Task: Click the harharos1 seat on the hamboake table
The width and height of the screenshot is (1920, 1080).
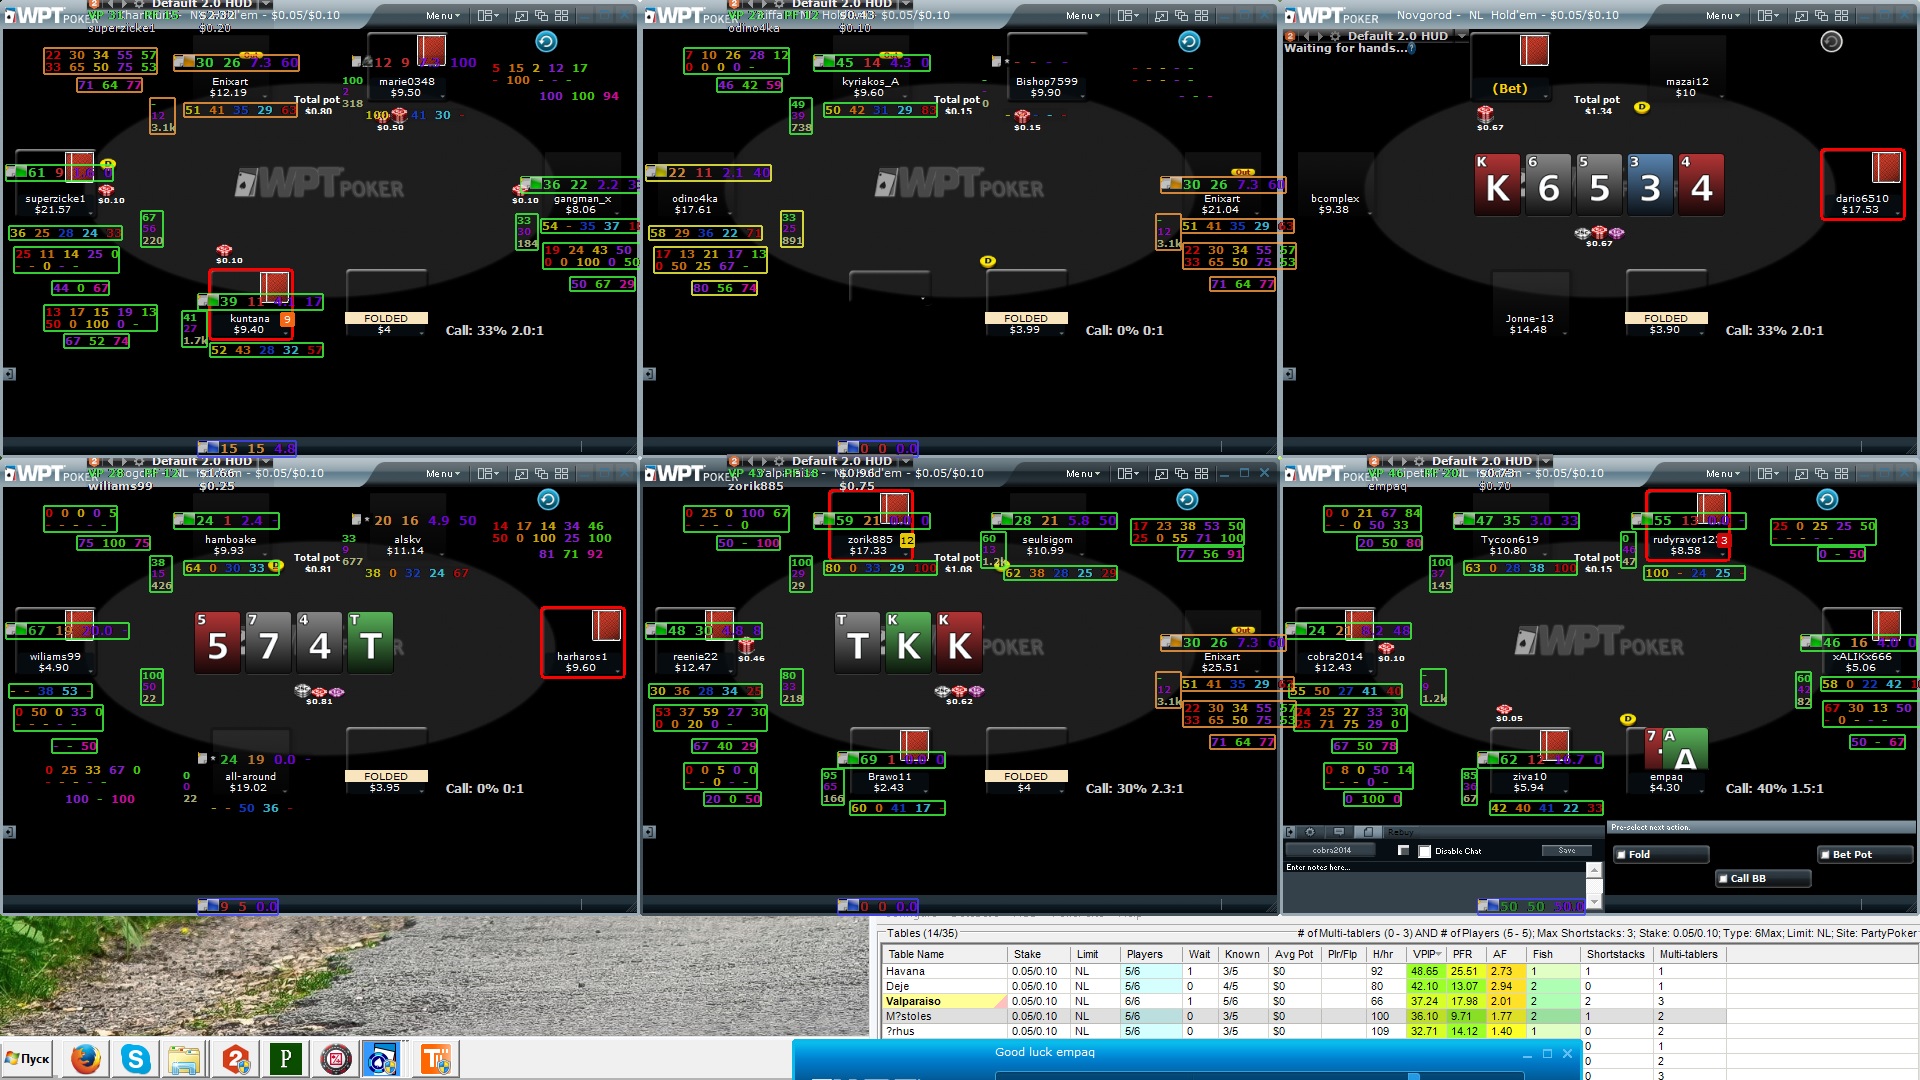Action: 583,643
